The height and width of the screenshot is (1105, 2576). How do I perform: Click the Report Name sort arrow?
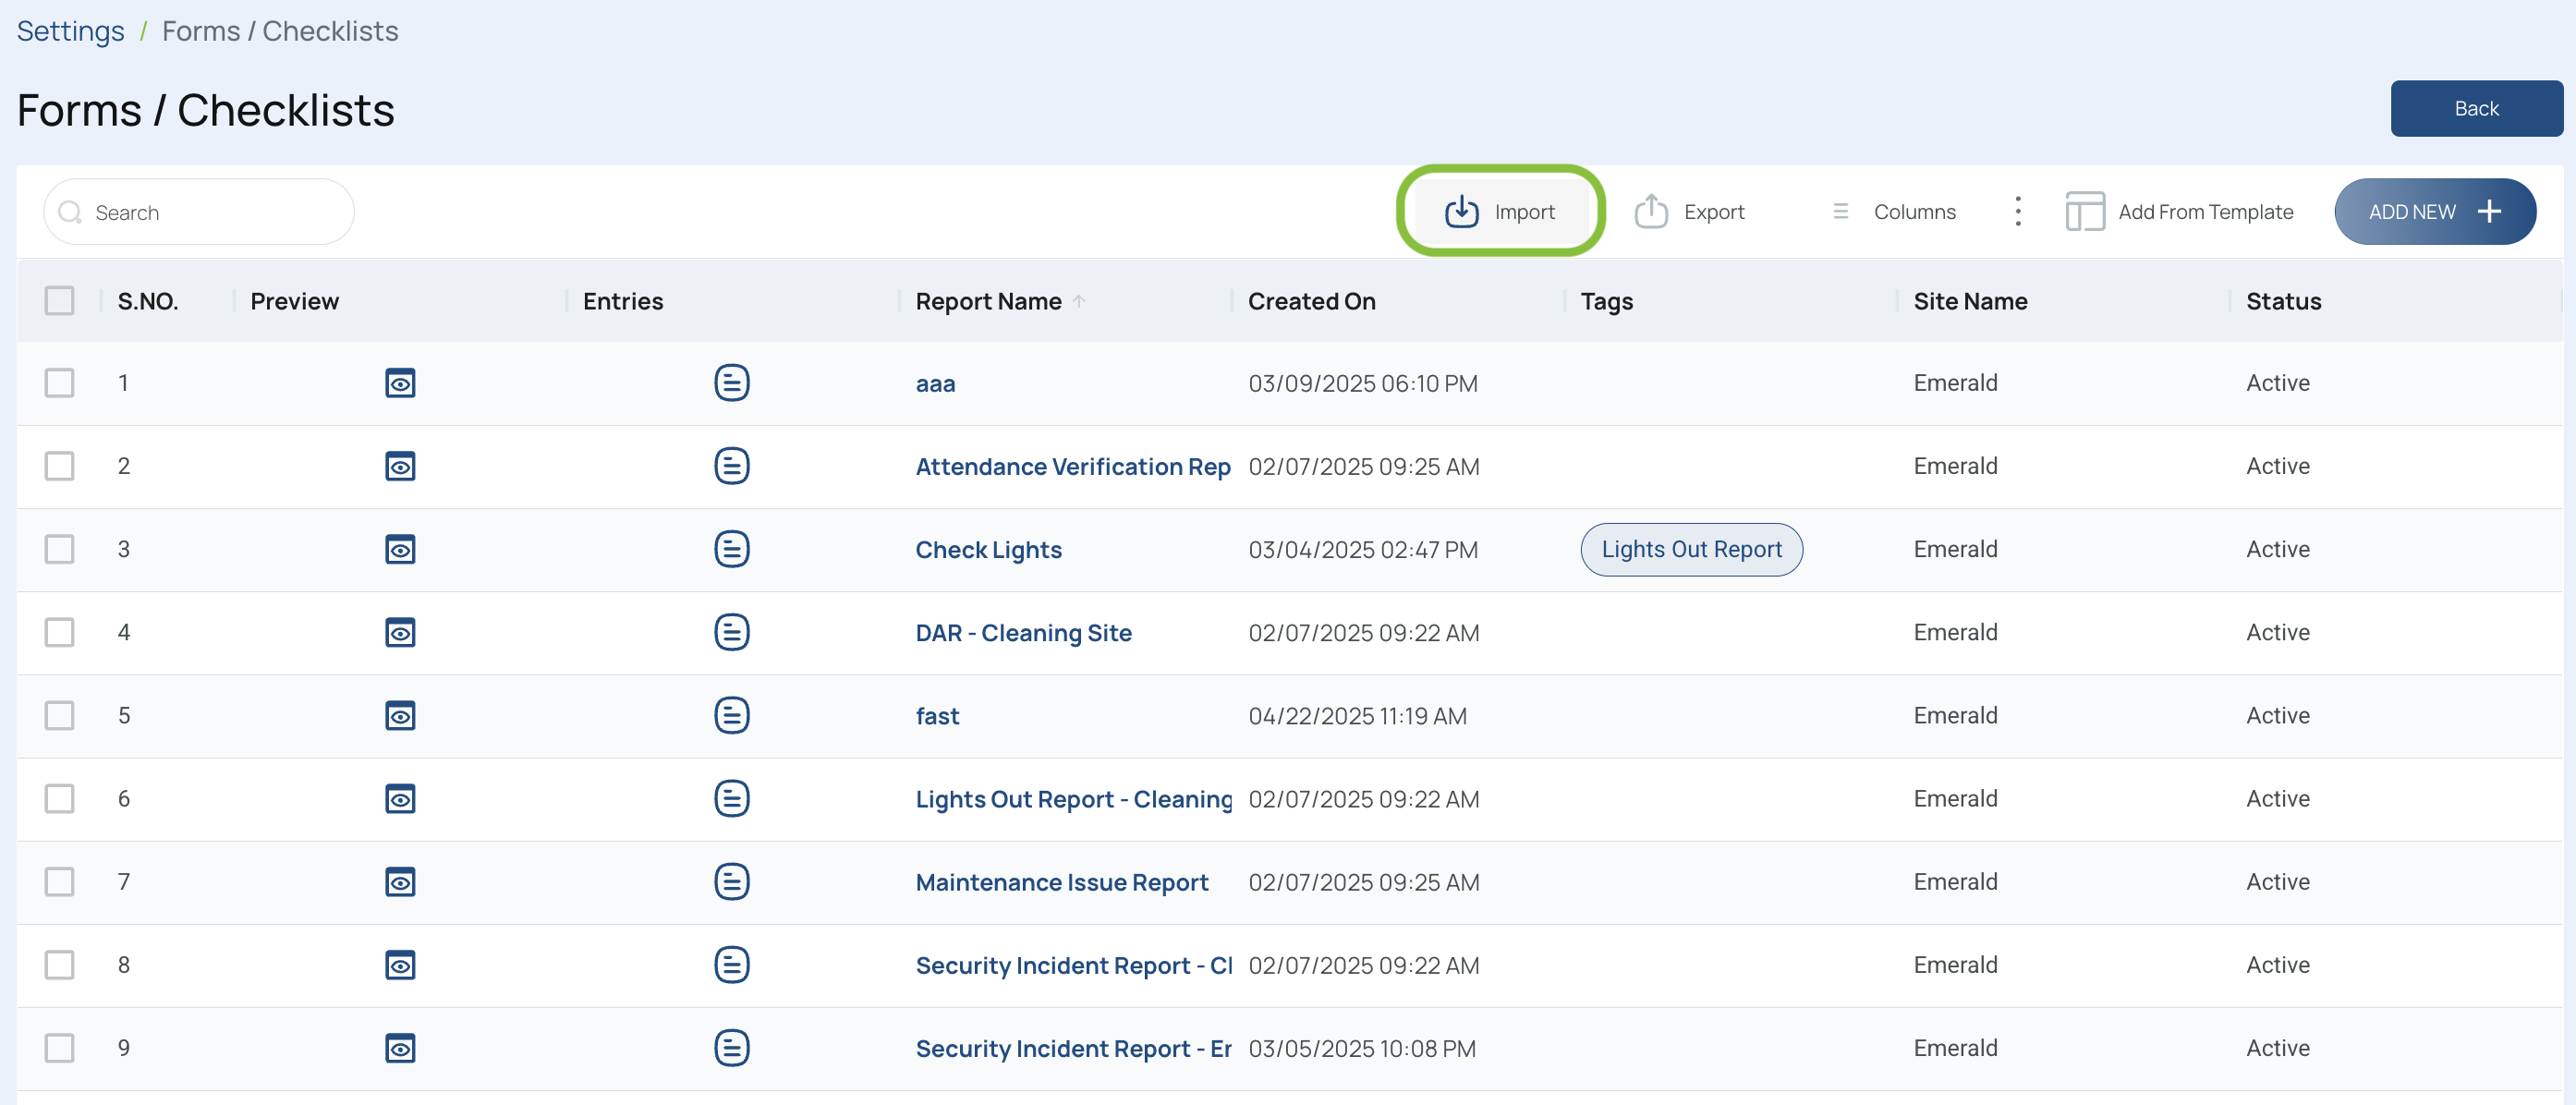pos(1079,301)
